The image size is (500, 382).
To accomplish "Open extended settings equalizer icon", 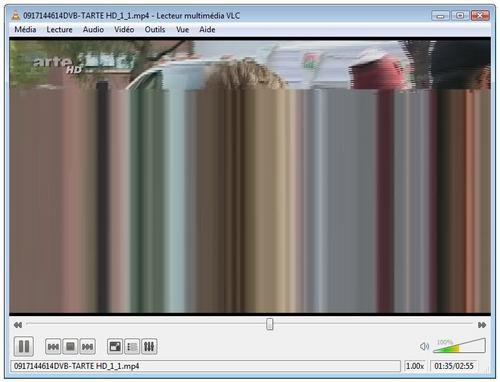I will click(x=149, y=347).
